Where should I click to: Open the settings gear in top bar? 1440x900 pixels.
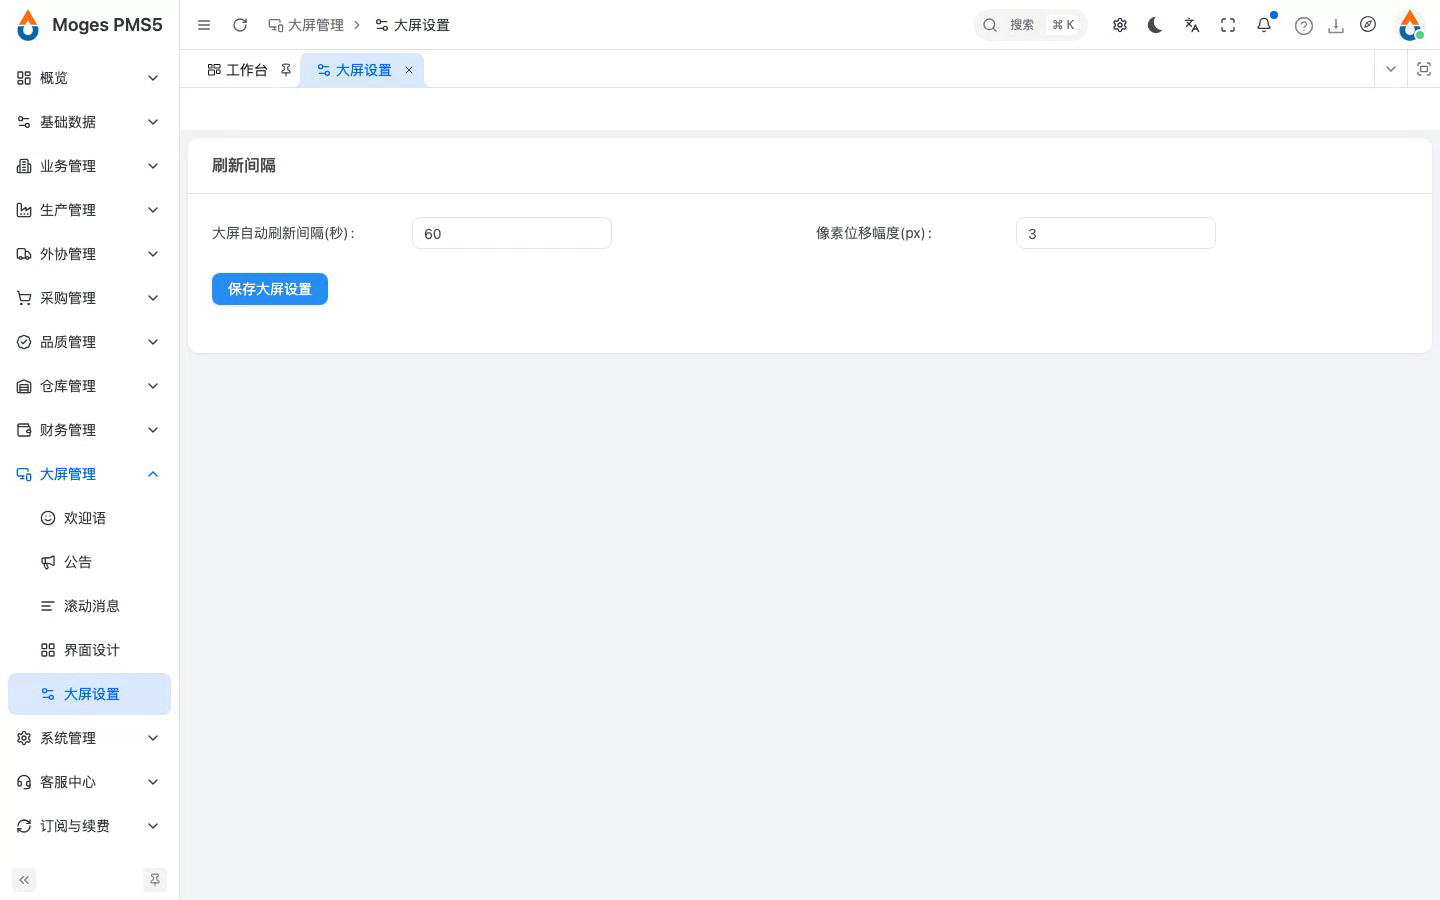[x=1120, y=25]
